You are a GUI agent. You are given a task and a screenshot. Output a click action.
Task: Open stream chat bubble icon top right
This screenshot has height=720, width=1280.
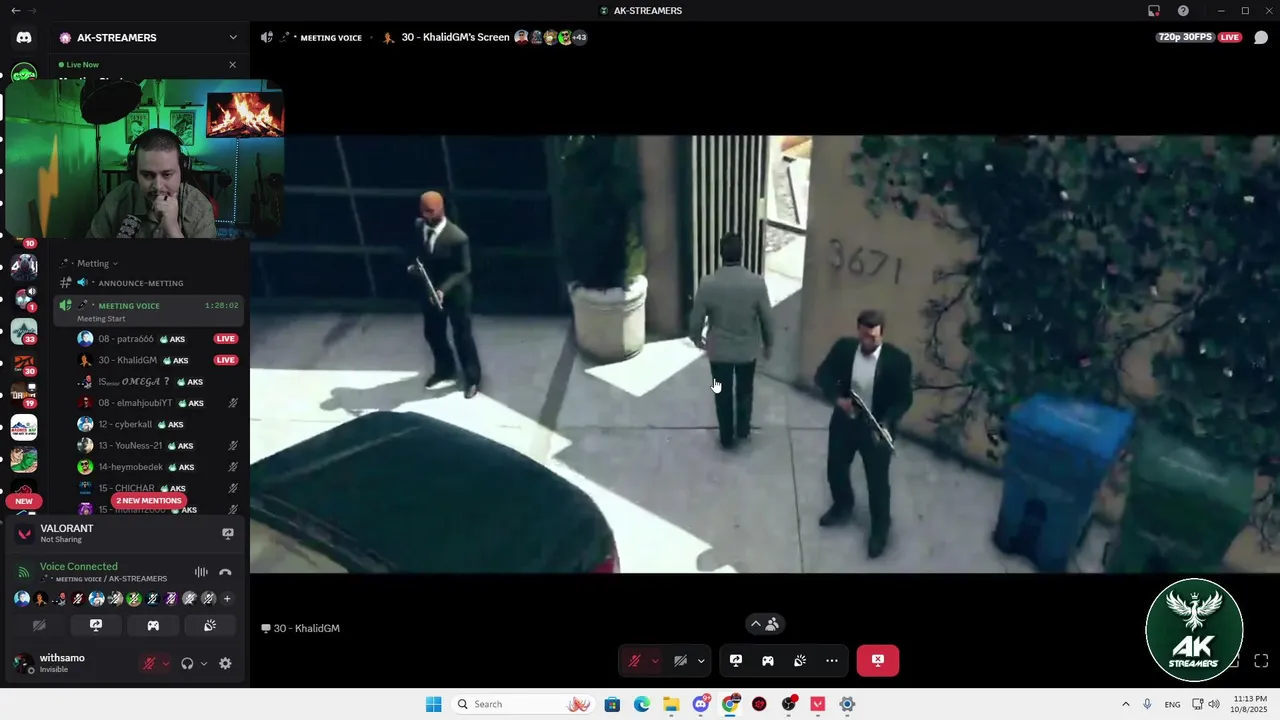coord(1261,37)
